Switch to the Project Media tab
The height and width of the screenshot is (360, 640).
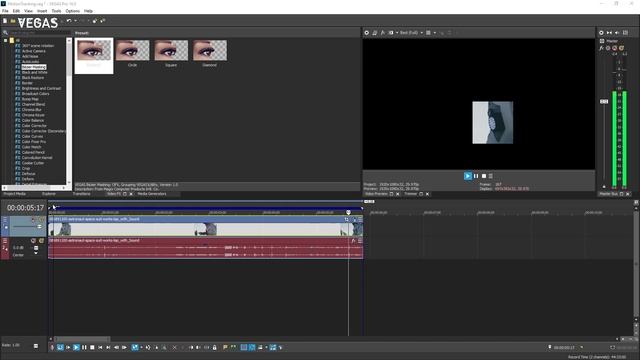click(15, 194)
